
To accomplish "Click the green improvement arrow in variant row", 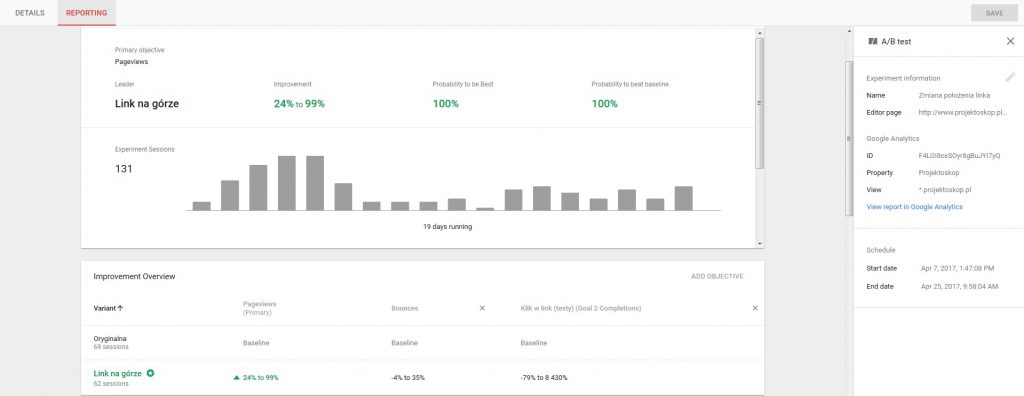I will click(236, 378).
